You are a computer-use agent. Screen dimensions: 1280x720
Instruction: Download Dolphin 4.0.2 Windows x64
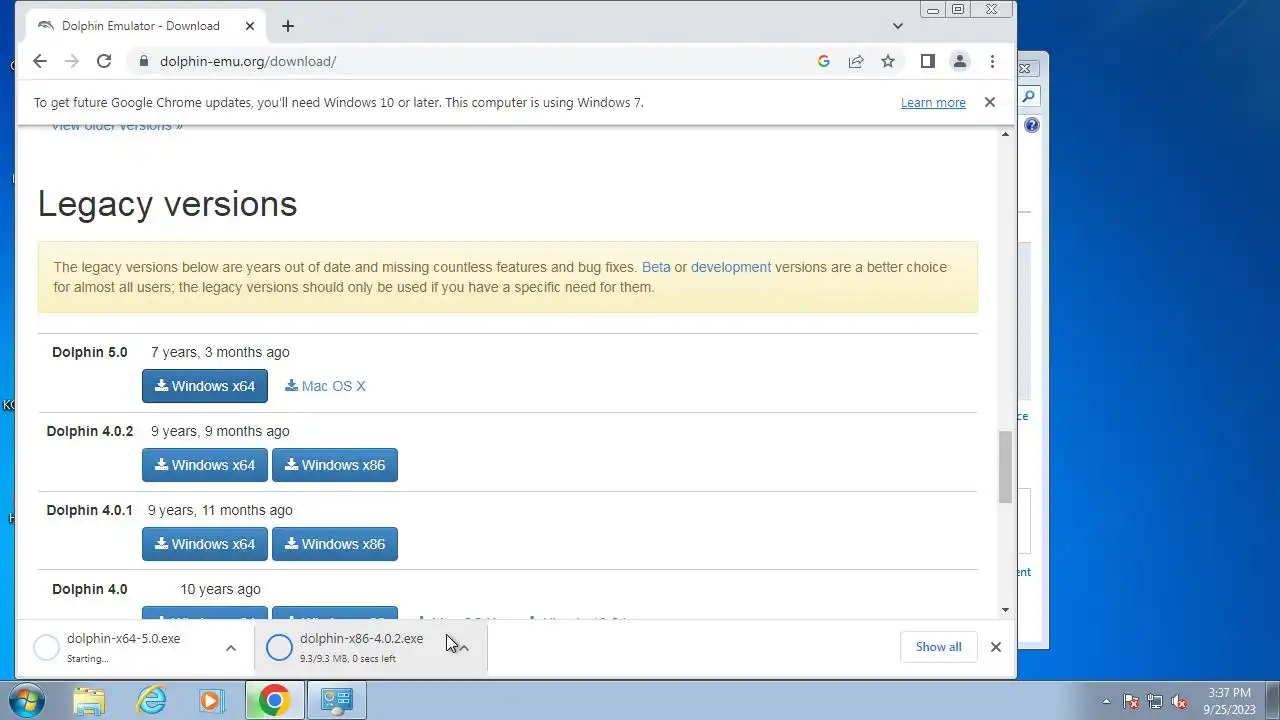tap(205, 465)
